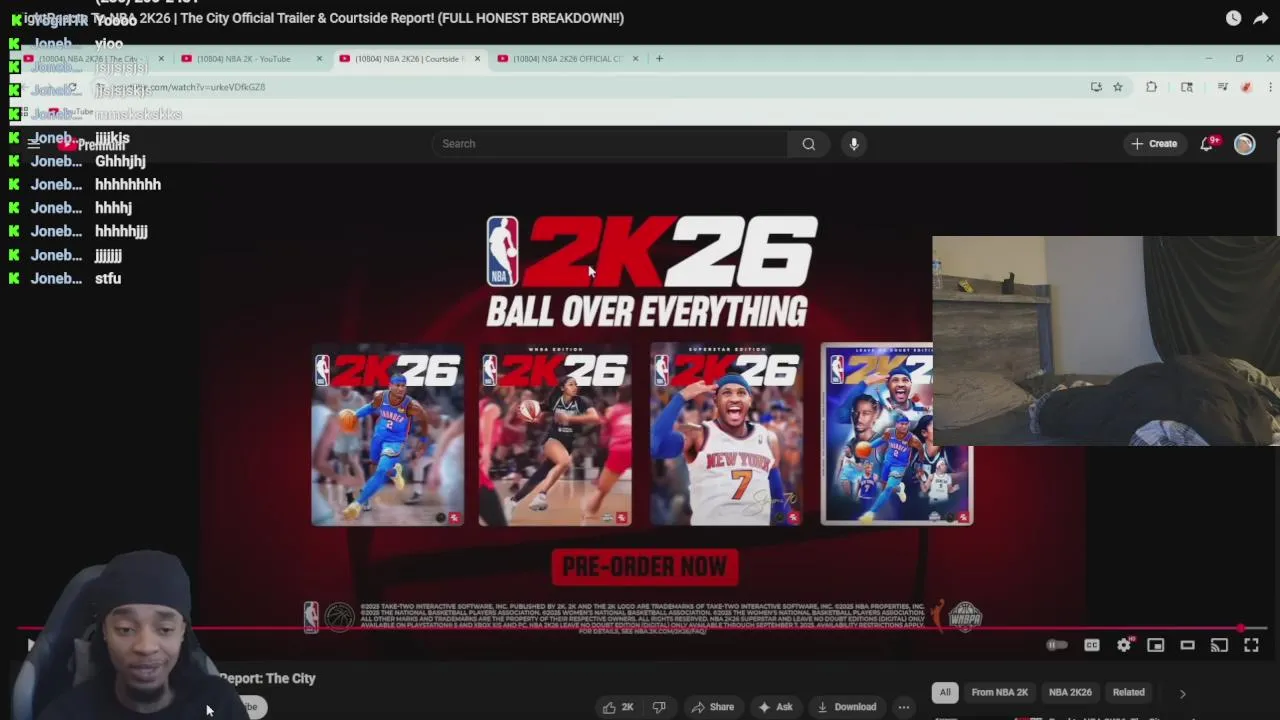
Task: Click the Create button
Action: tap(1154, 144)
